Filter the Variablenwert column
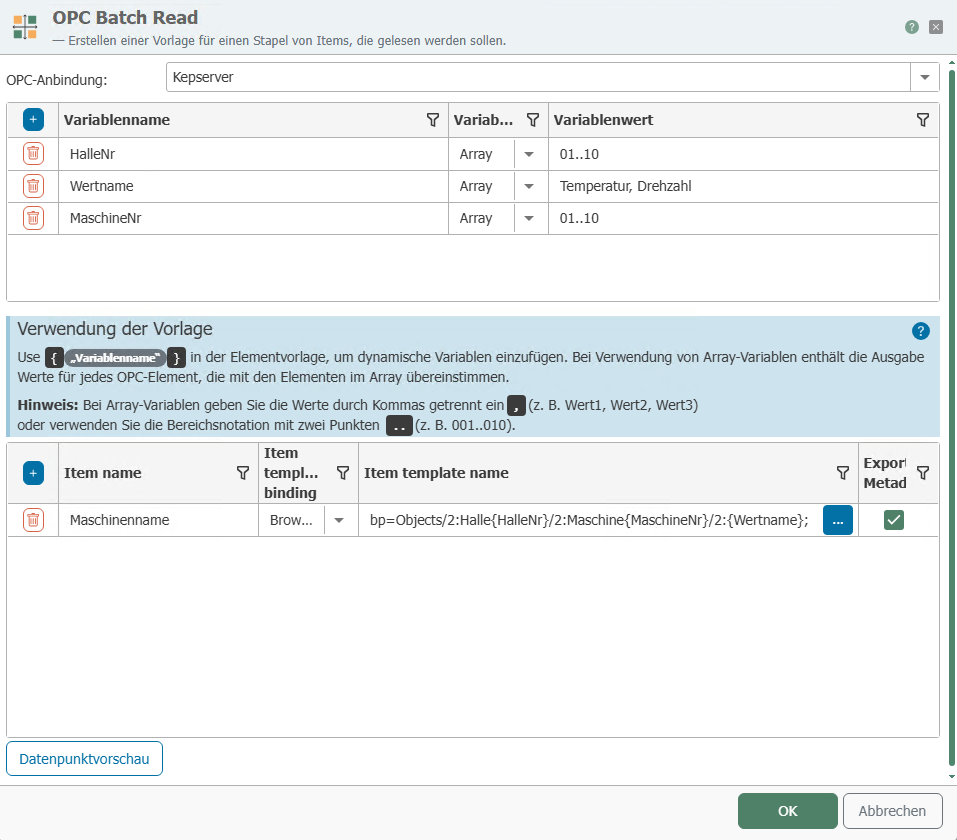This screenshot has height=840, width=957. [923, 120]
